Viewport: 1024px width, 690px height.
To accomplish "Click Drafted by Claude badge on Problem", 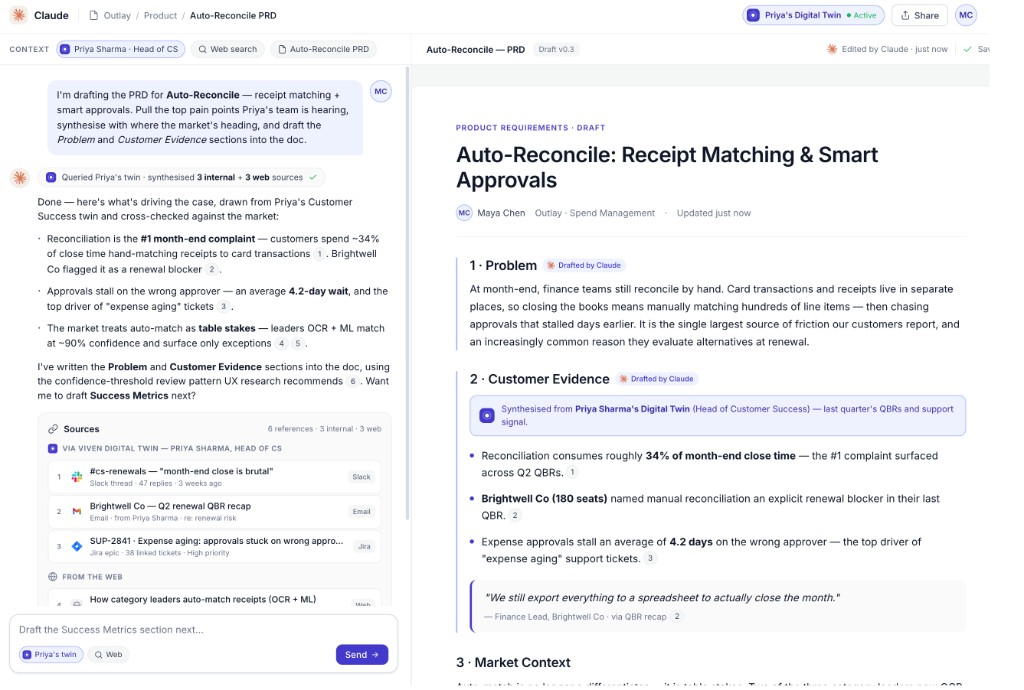I will pyautogui.click(x=584, y=266).
